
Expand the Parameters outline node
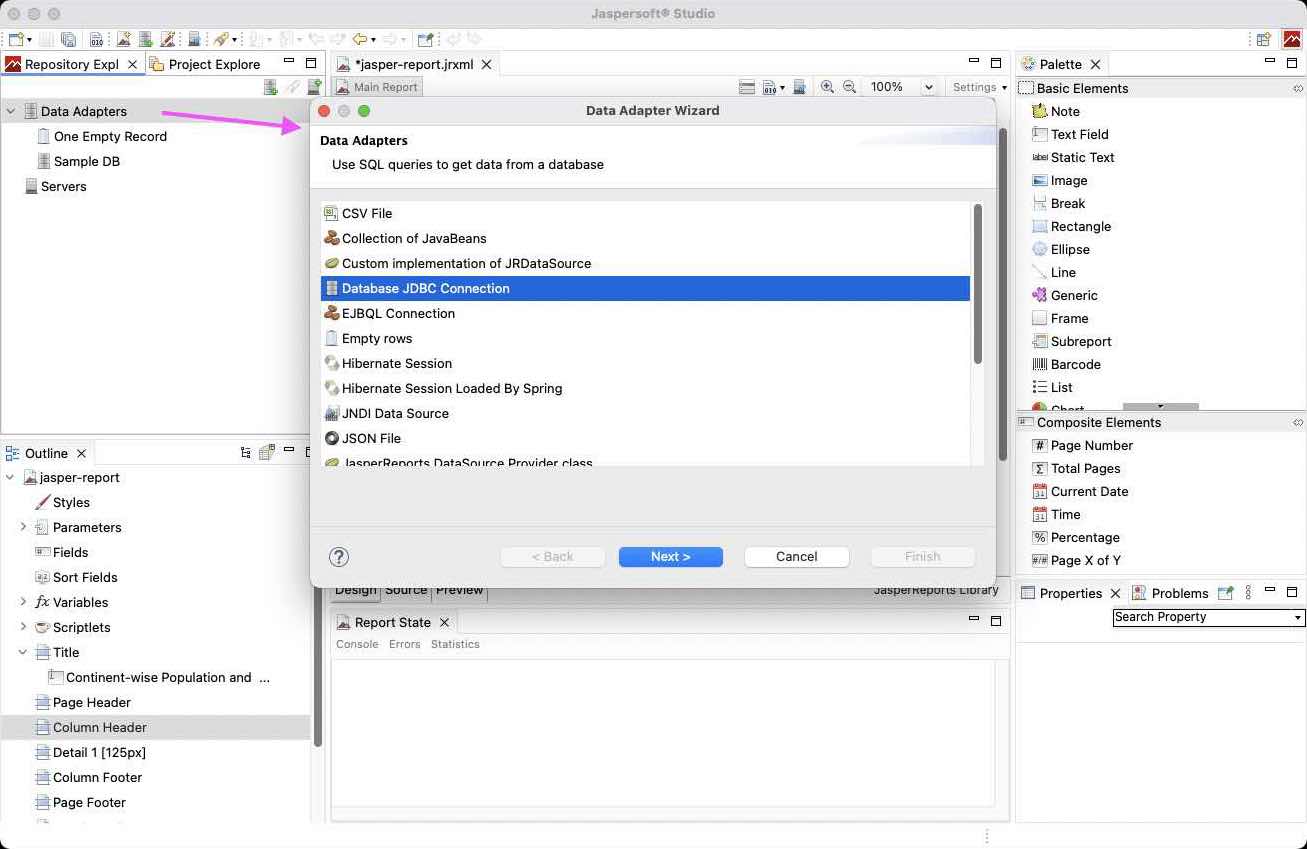pos(23,527)
